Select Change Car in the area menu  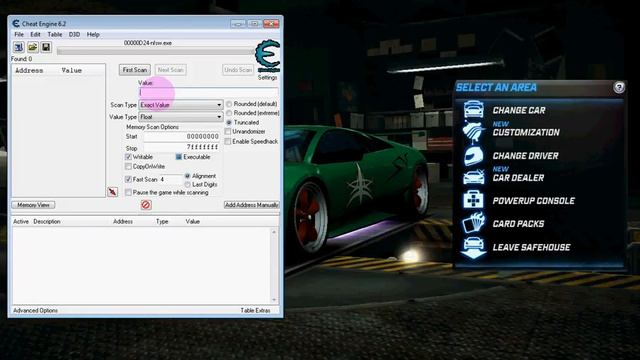[x=519, y=110]
